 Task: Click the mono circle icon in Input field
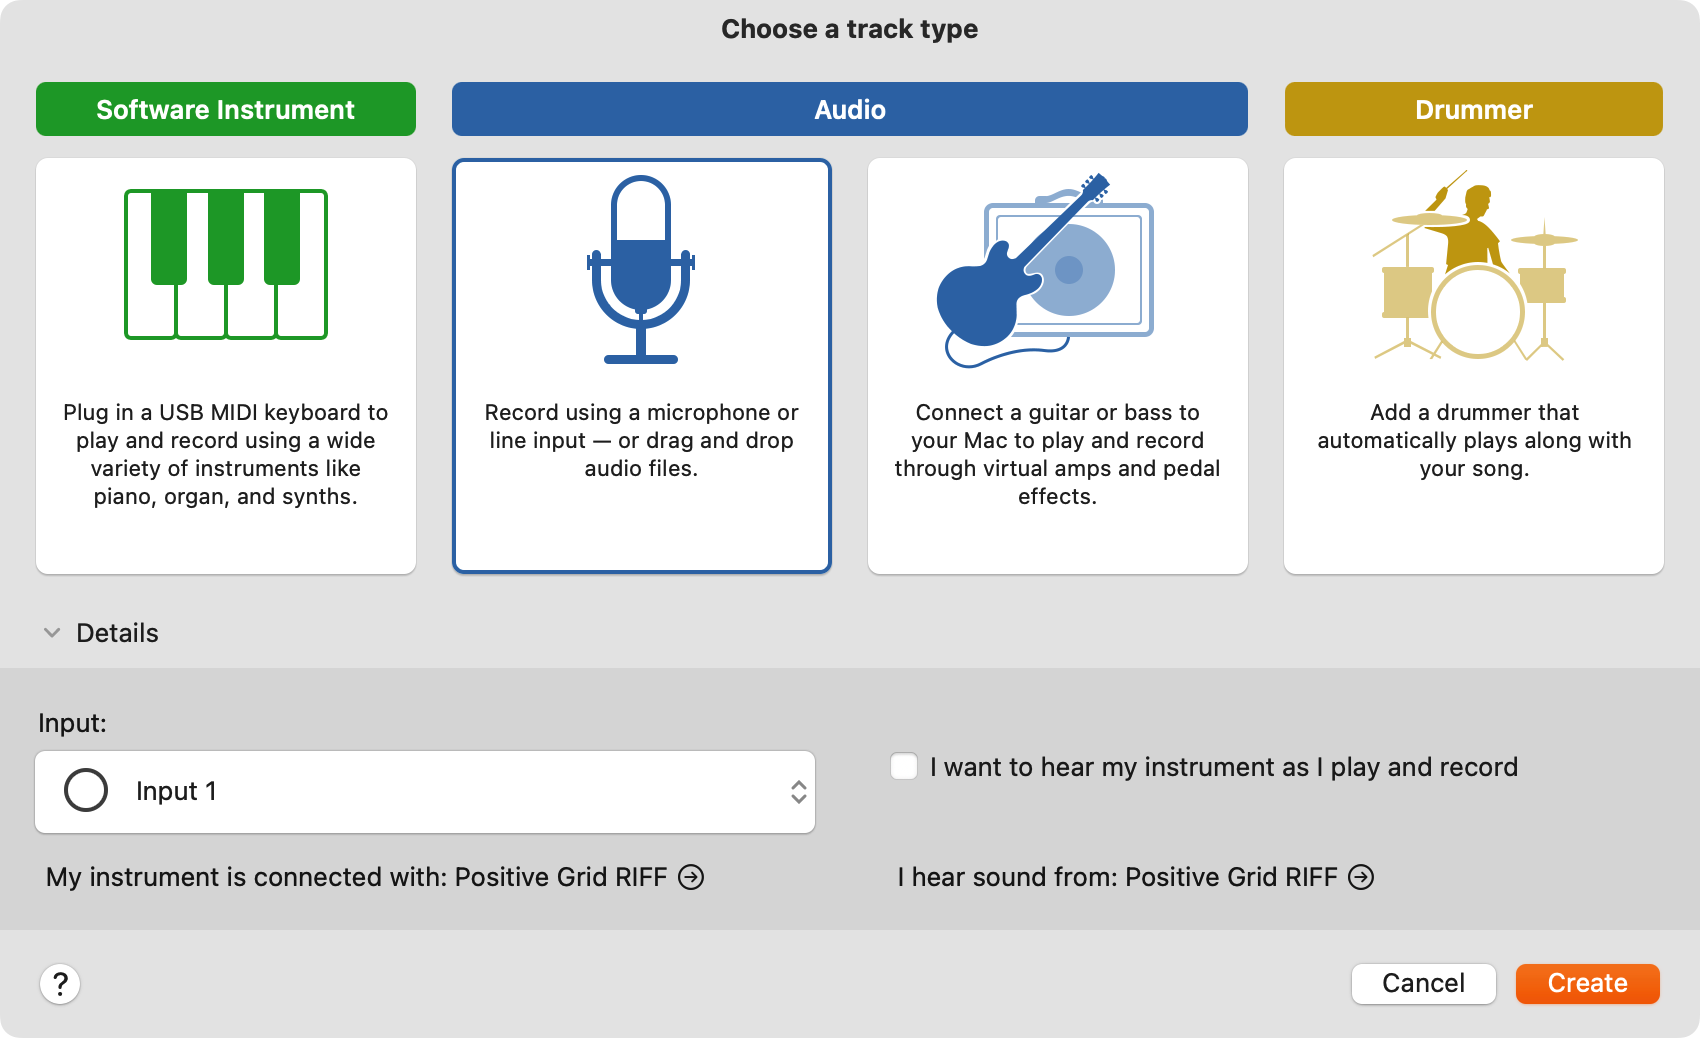tap(86, 790)
